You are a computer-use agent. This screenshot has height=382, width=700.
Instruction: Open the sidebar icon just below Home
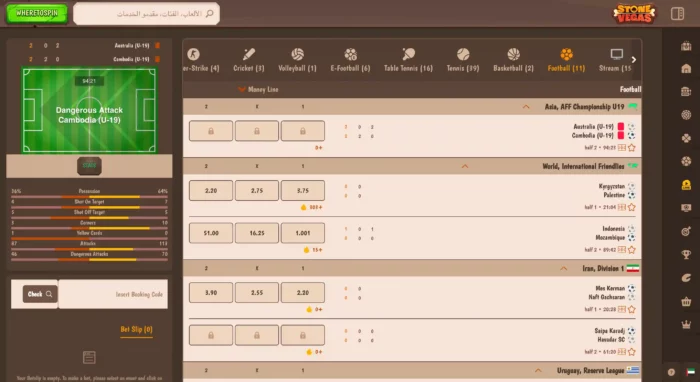(686, 91)
